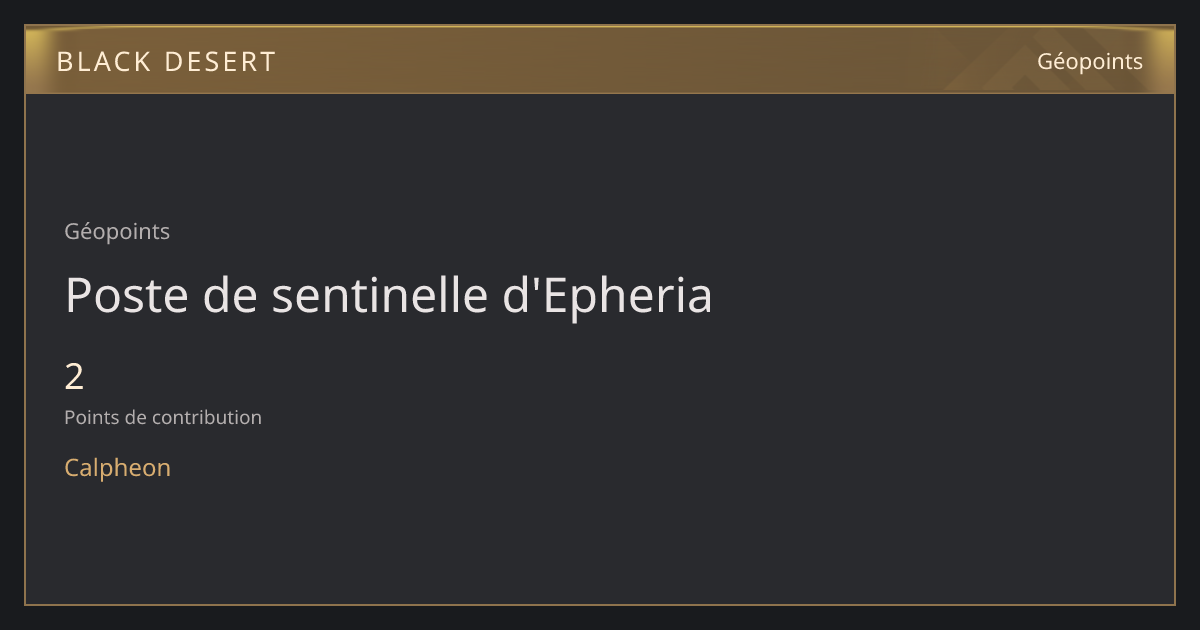Select the small grey Géopoints breadcrumb
The width and height of the screenshot is (1200, 630).
(x=117, y=232)
